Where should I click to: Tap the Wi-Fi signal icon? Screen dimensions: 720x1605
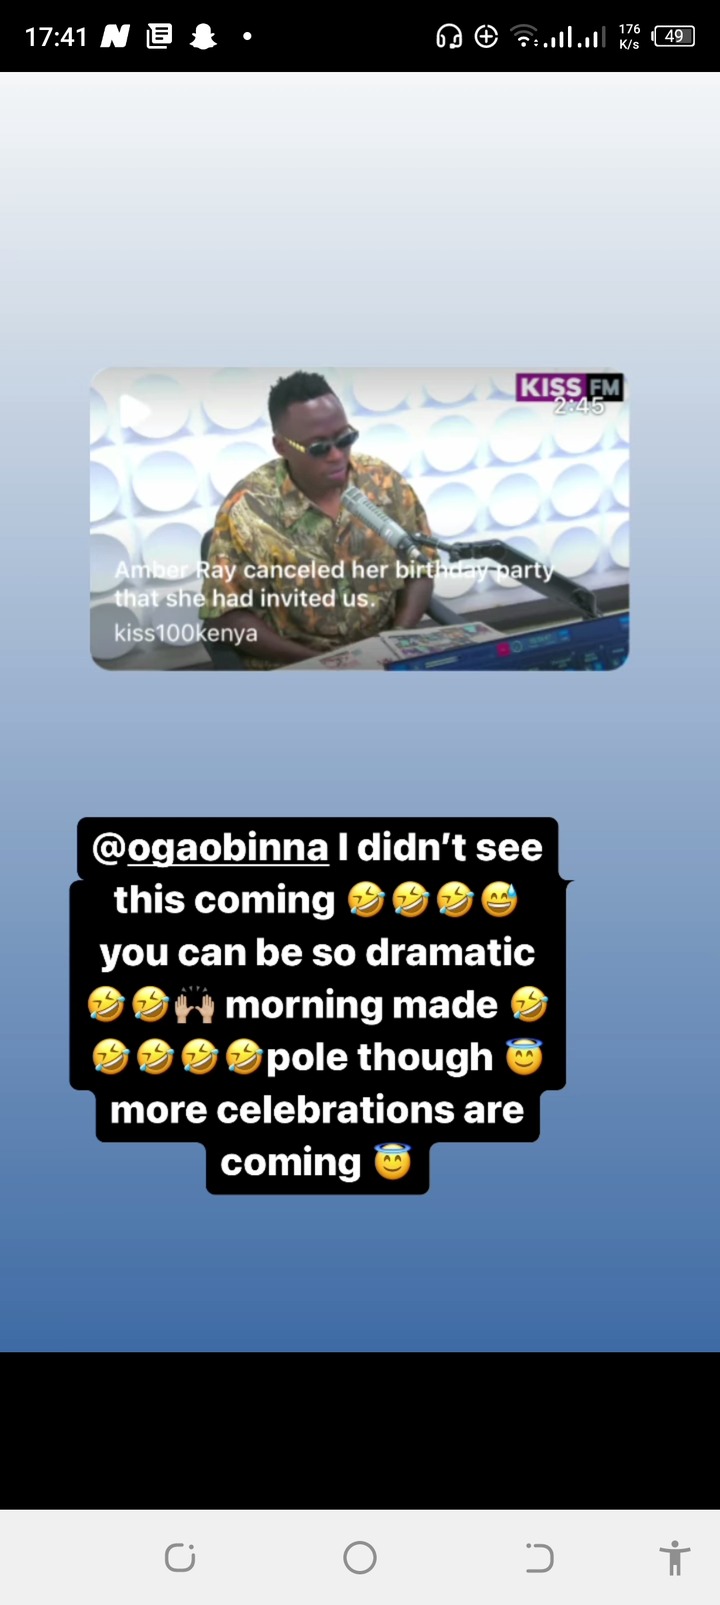(525, 37)
